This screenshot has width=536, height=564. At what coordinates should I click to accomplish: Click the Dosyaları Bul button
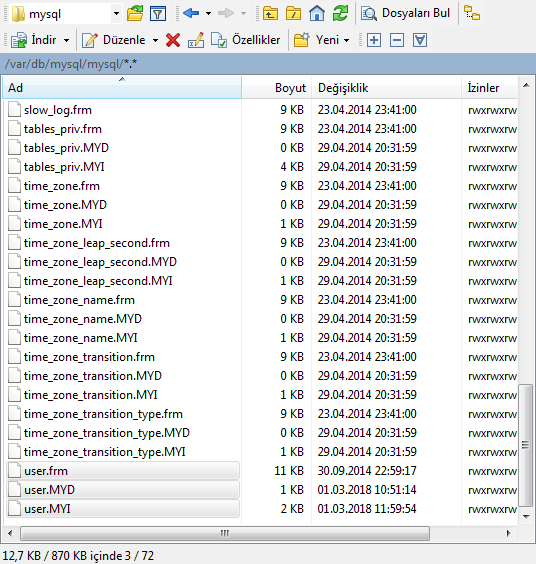click(405, 13)
